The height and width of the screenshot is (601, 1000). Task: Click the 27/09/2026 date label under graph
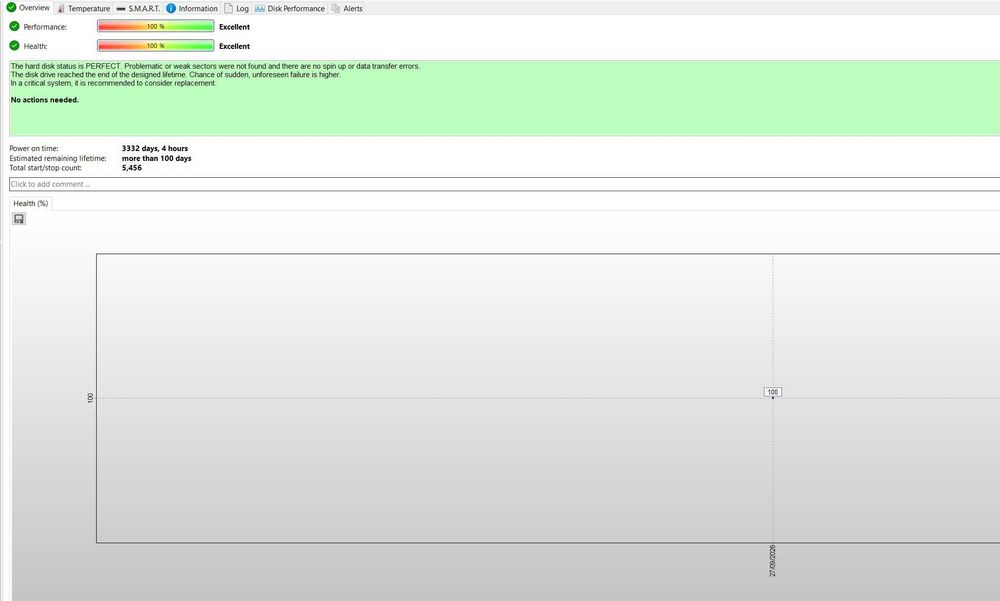point(772,561)
